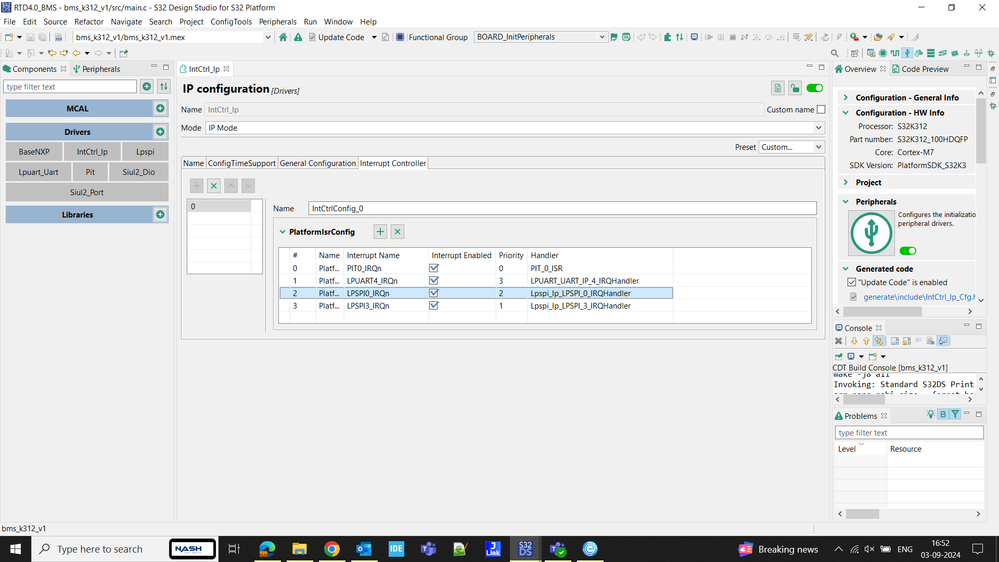Click the Overview panel vertical scrollbar

pyautogui.click(x=981, y=130)
